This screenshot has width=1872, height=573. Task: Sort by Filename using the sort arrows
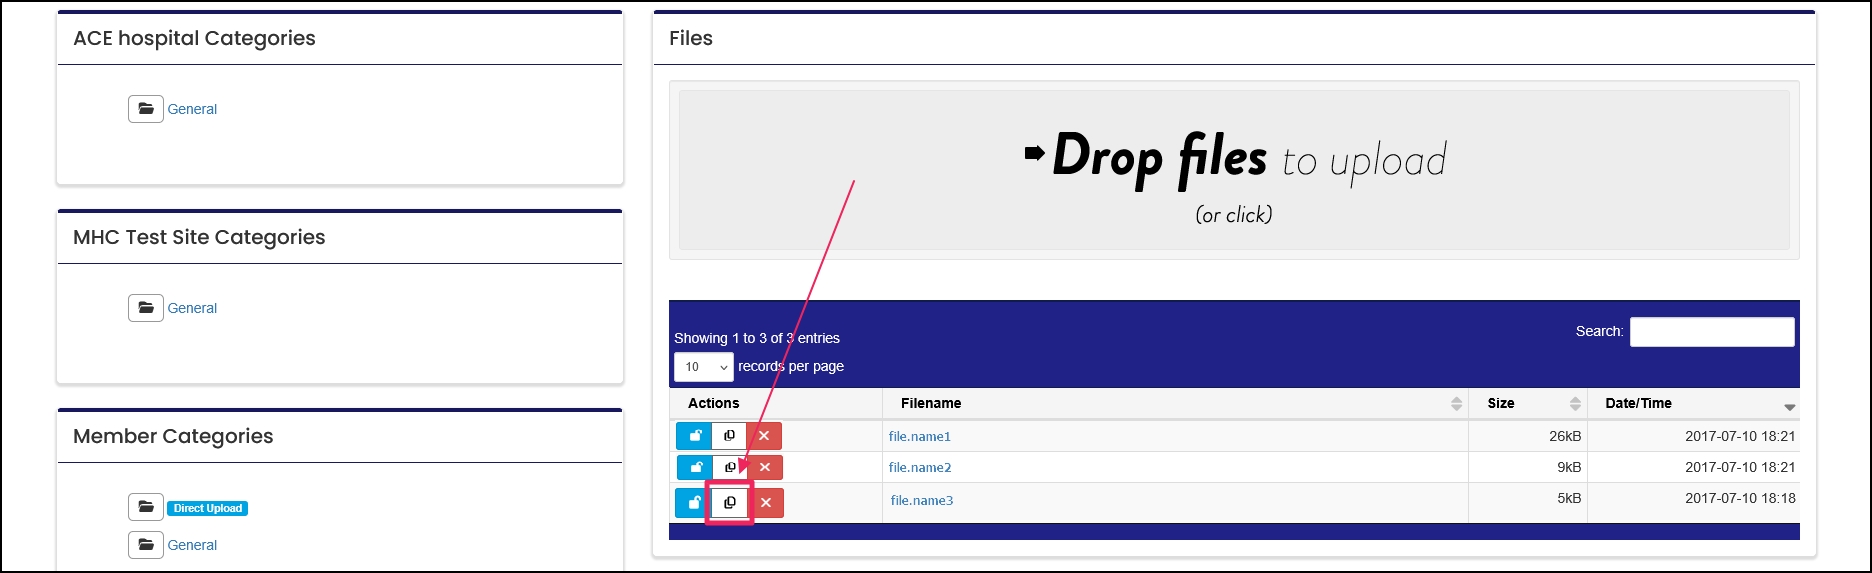click(x=1456, y=404)
